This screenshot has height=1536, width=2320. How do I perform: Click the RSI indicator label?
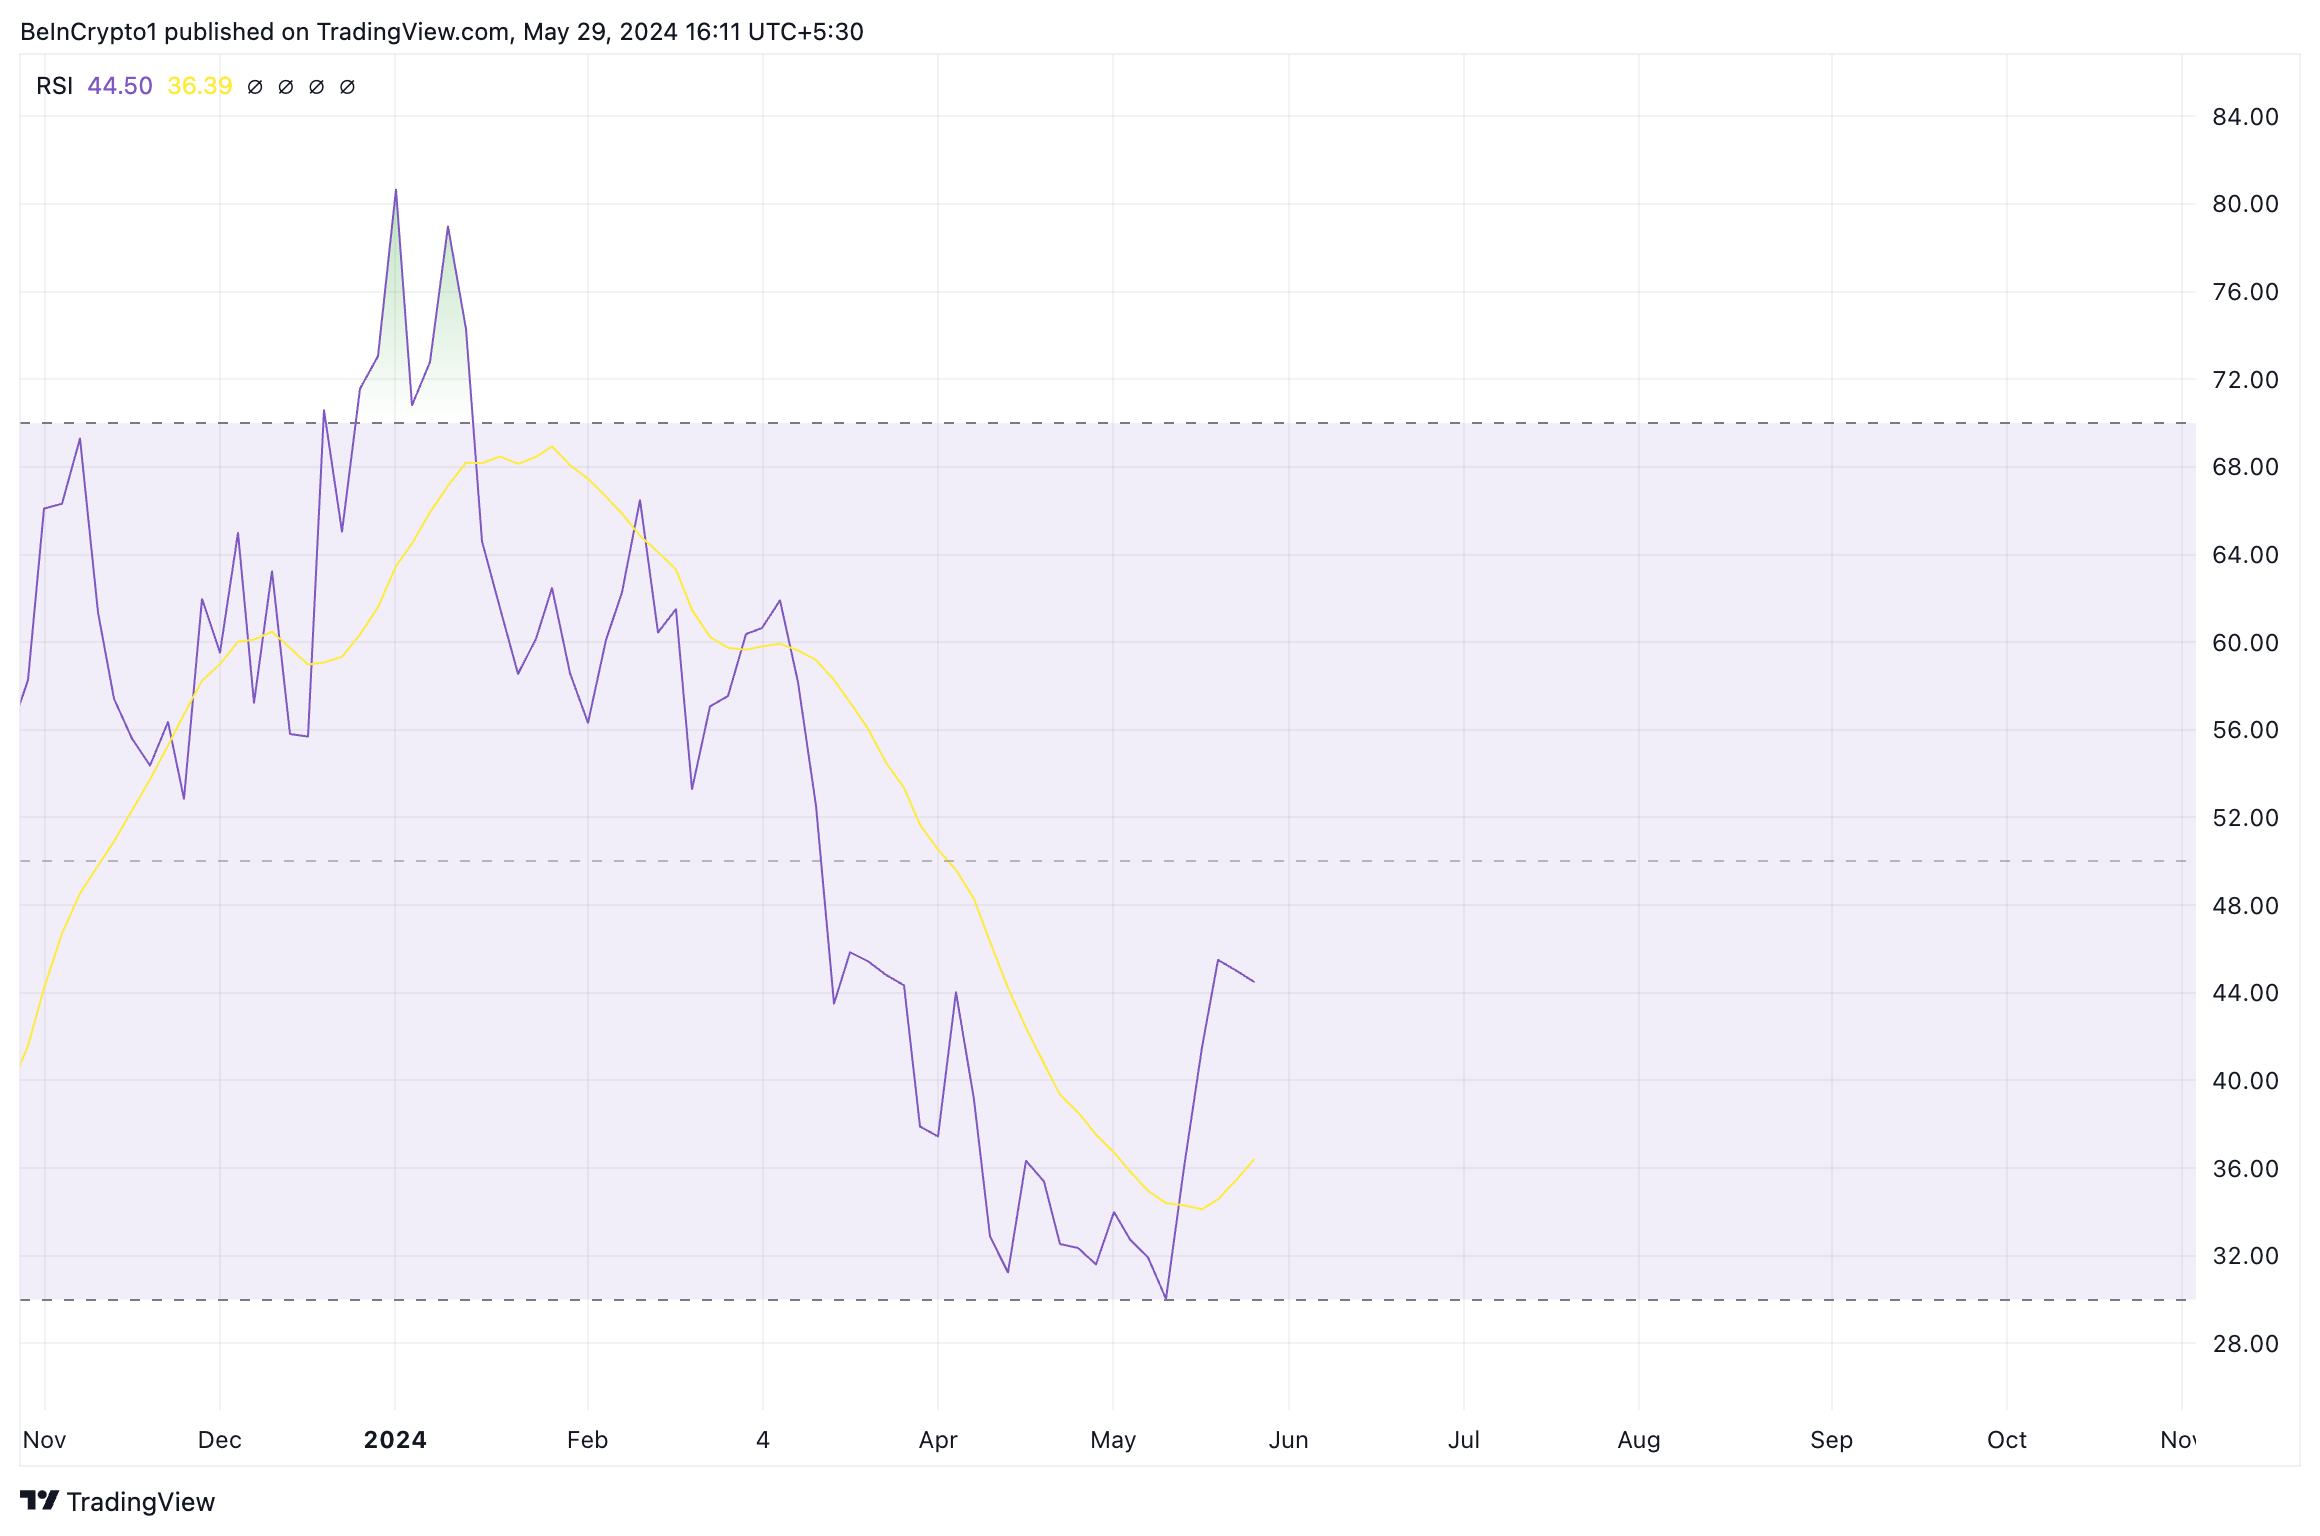click(x=55, y=86)
